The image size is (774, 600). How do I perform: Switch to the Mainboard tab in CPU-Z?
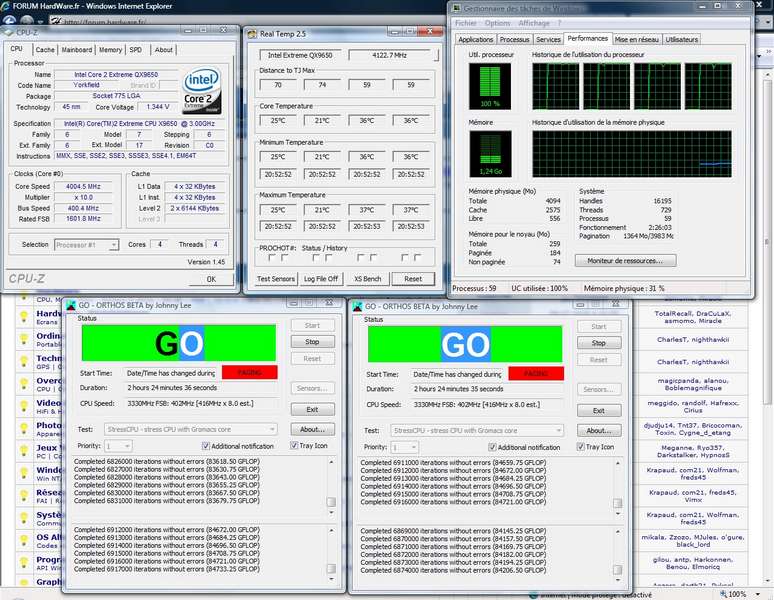(77, 50)
